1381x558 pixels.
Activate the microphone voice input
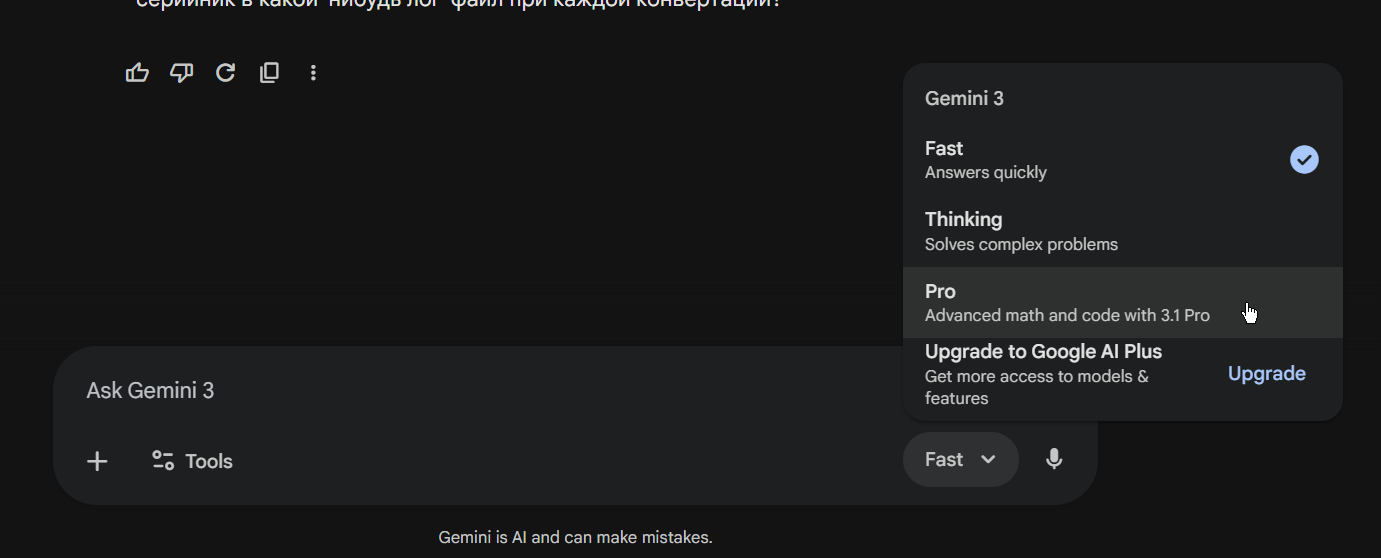tap(1053, 460)
